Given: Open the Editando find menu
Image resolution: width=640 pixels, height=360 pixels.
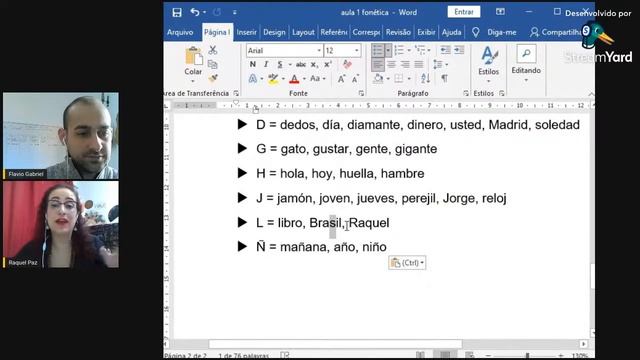Looking at the screenshot, I should pyautogui.click(x=526, y=63).
